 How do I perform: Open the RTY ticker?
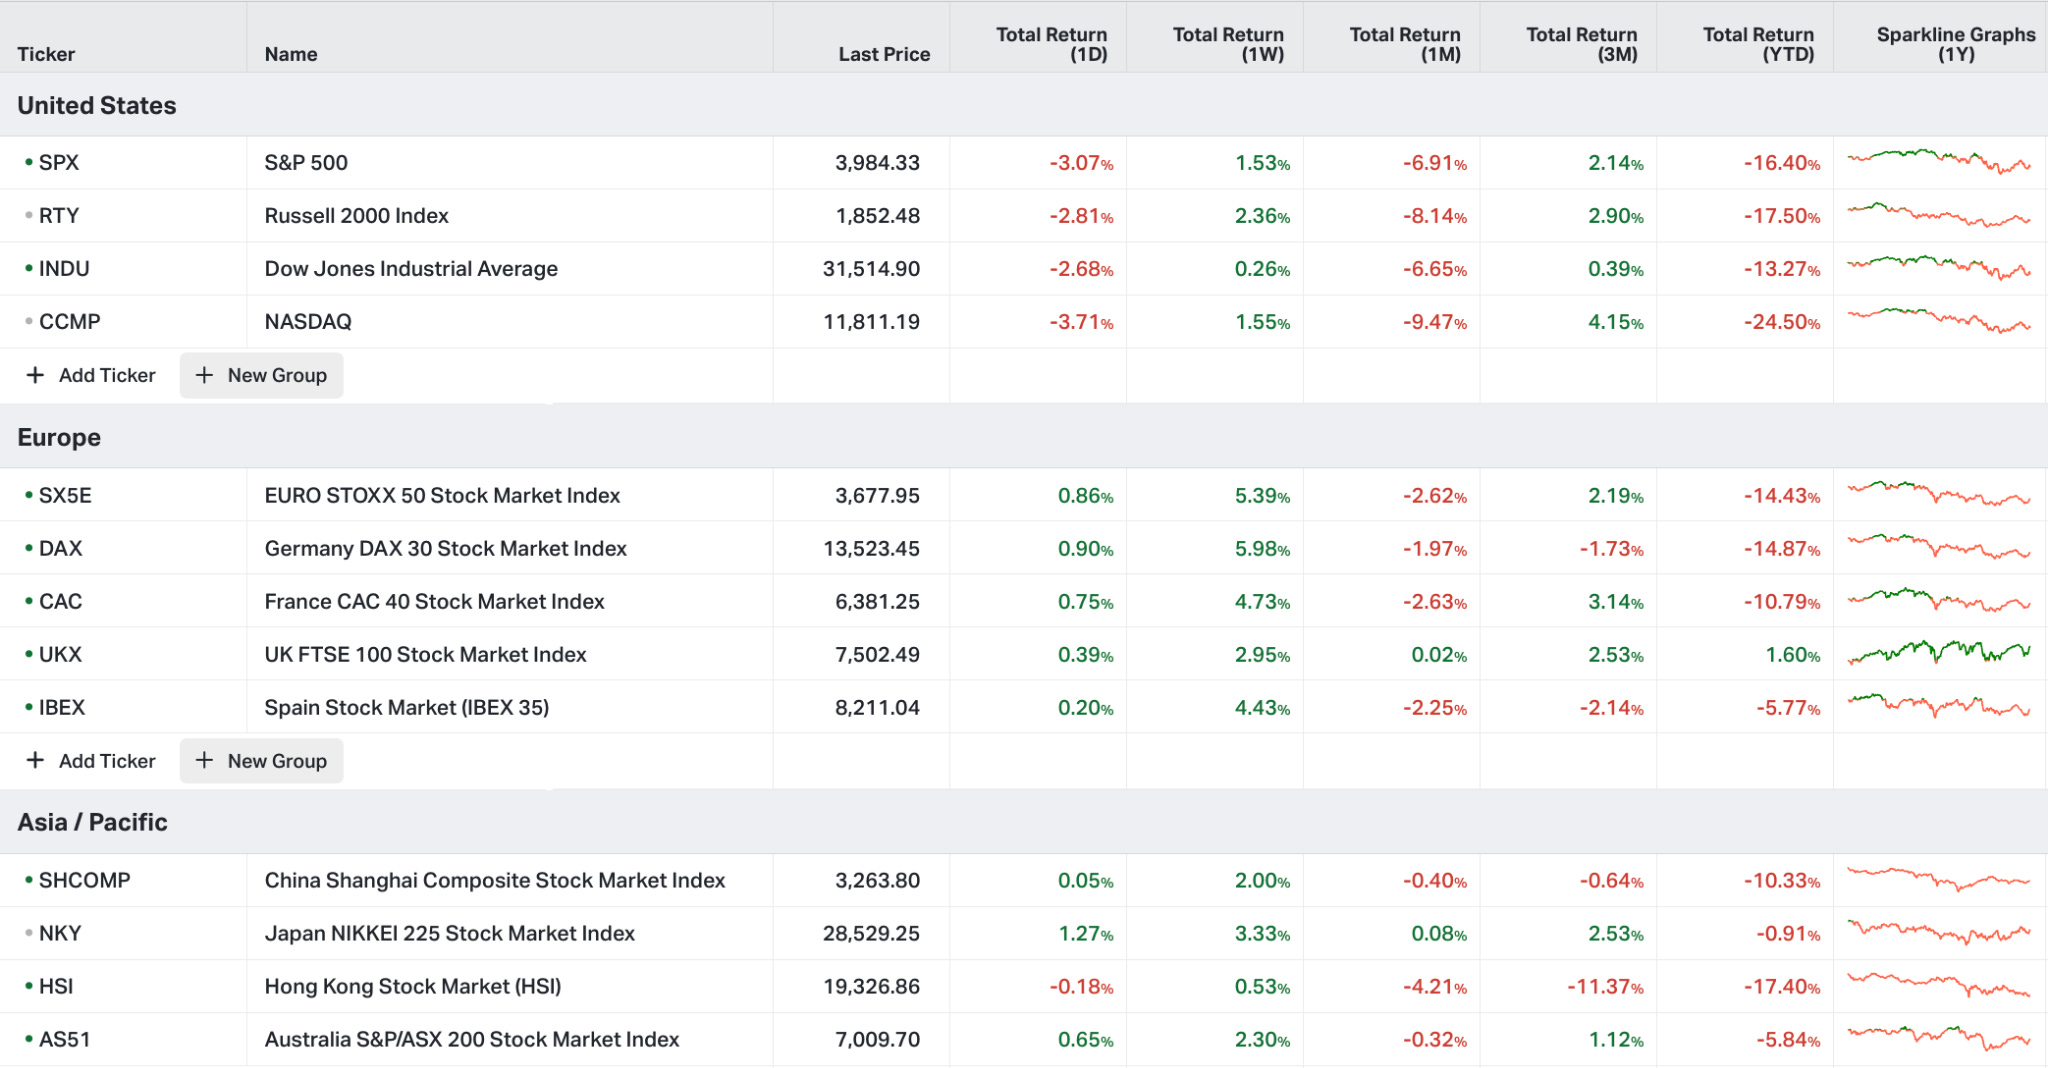click(x=59, y=215)
